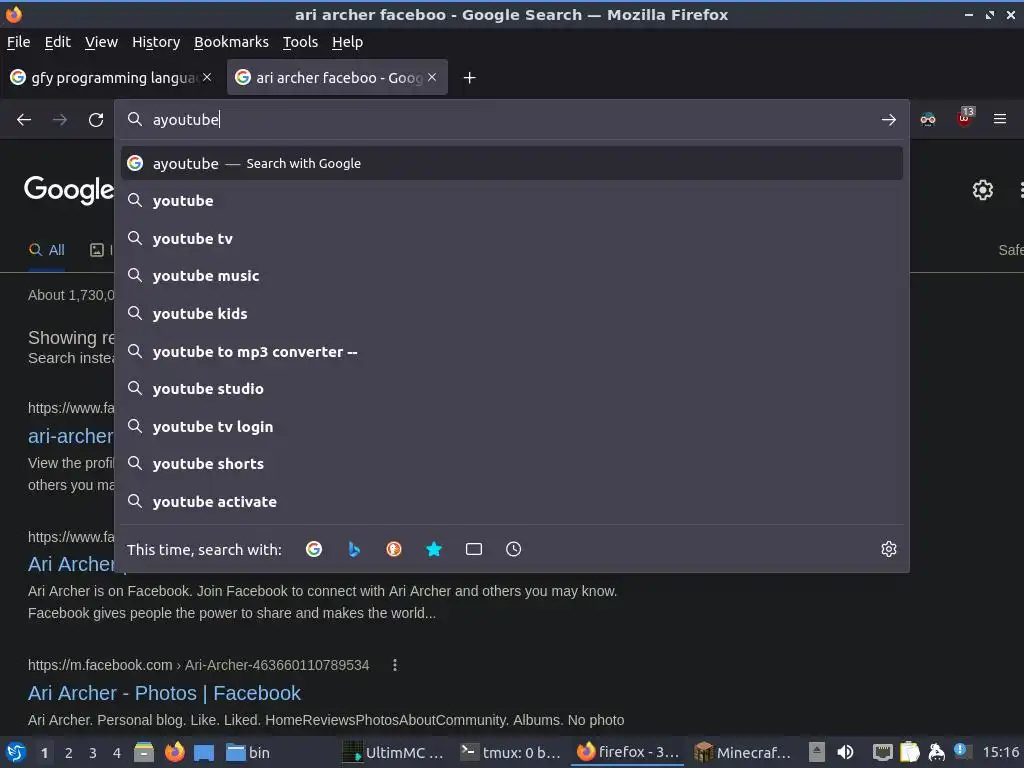Pick the 'youtube music' suggestion

tap(511, 276)
